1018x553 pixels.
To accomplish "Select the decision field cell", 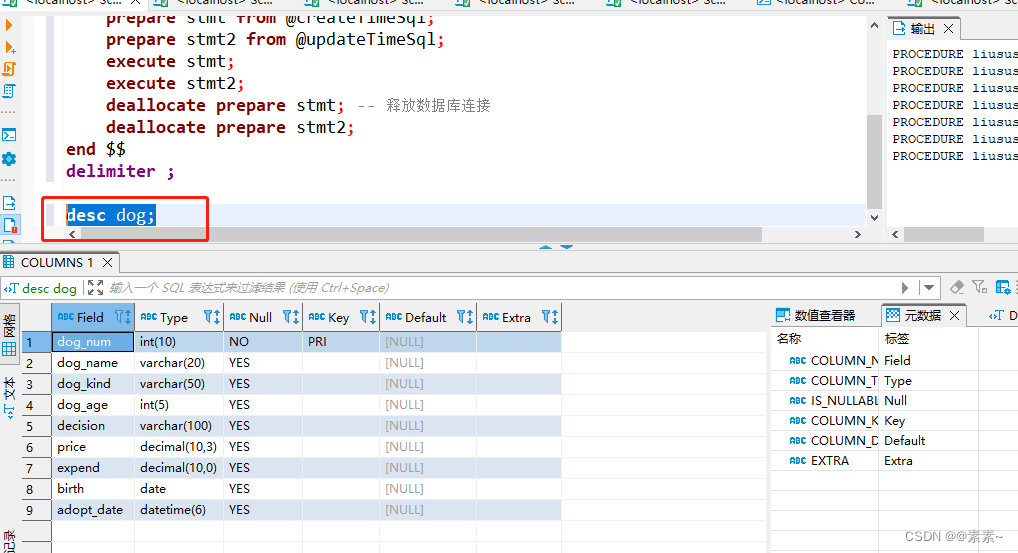I will [x=93, y=426].
